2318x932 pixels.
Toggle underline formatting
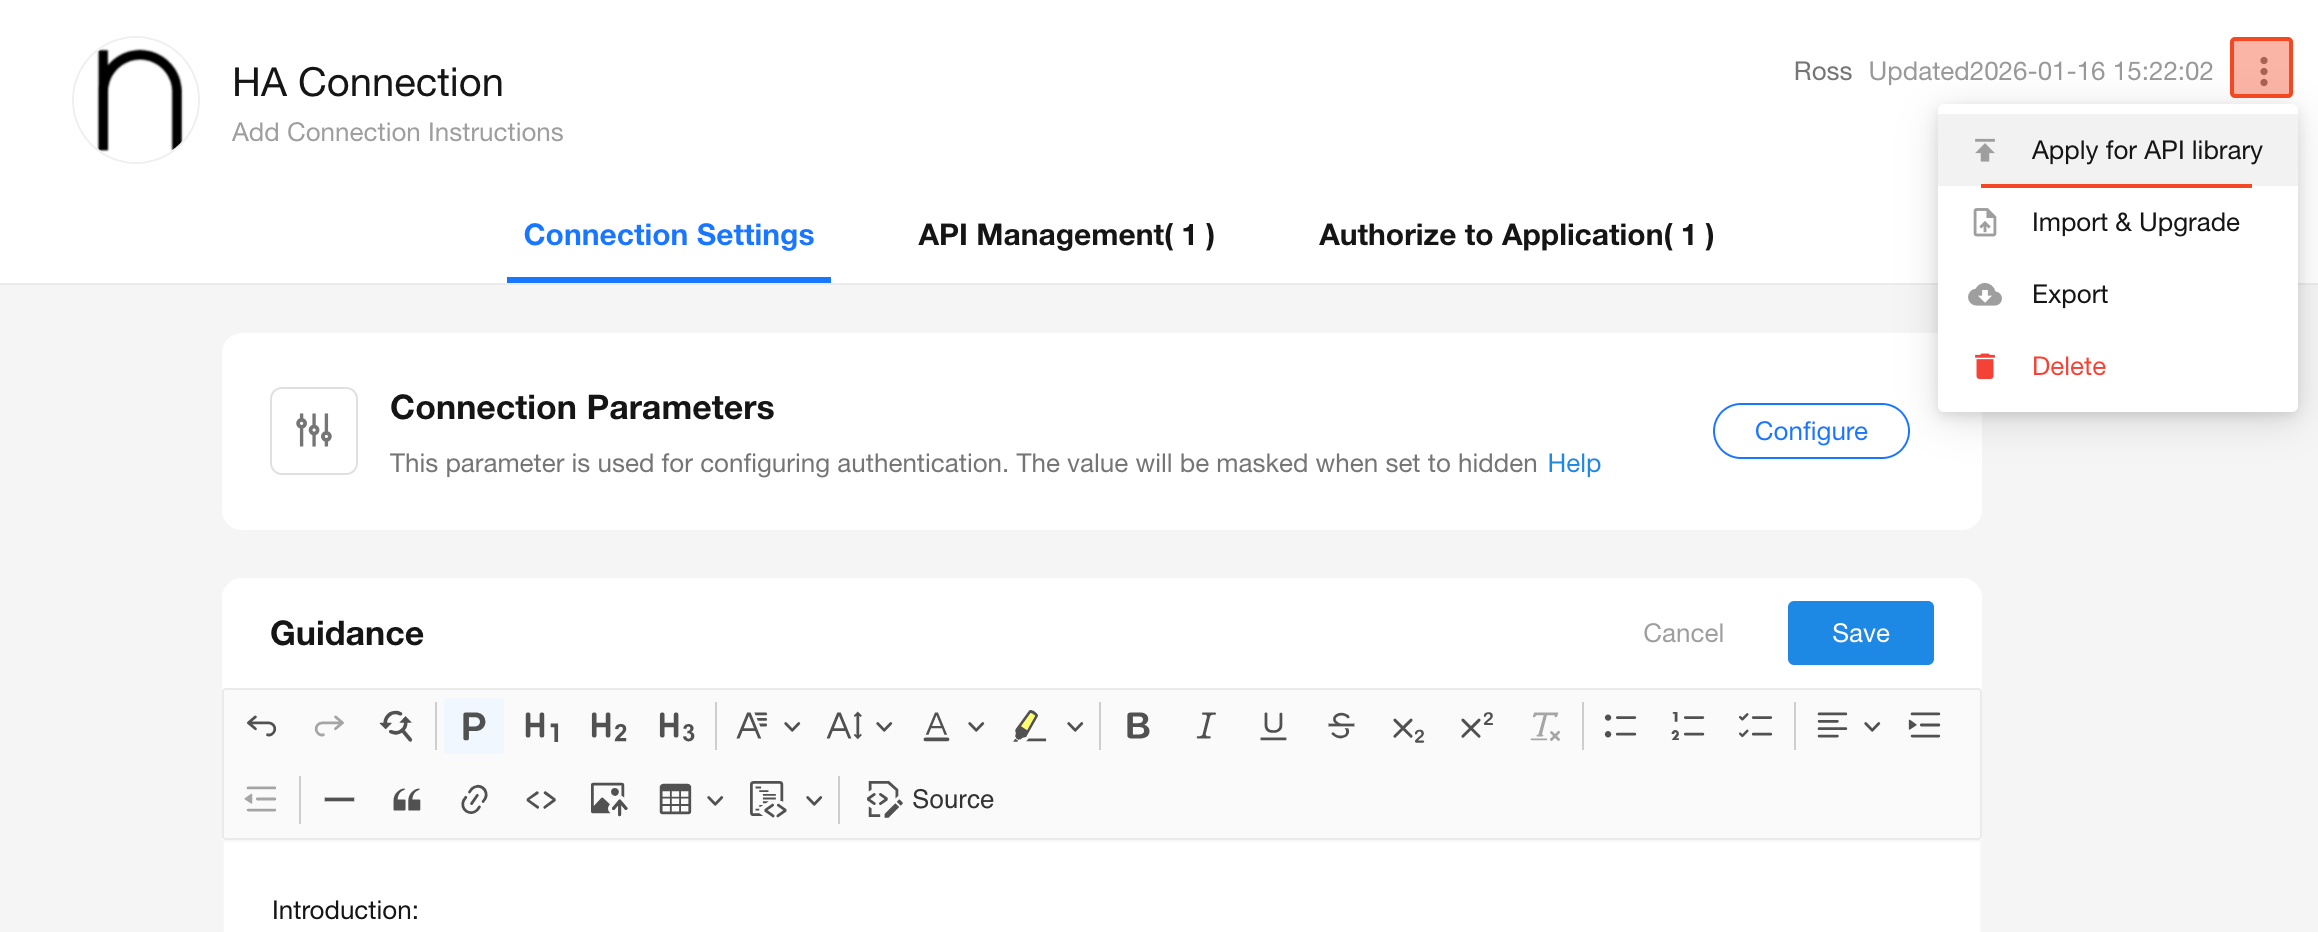tap(1273, 726)
